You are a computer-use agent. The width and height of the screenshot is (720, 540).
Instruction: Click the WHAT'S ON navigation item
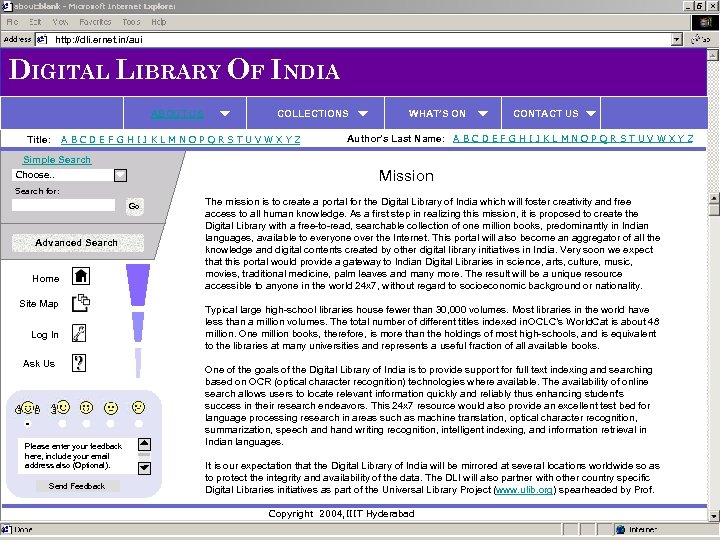point(437,113)
